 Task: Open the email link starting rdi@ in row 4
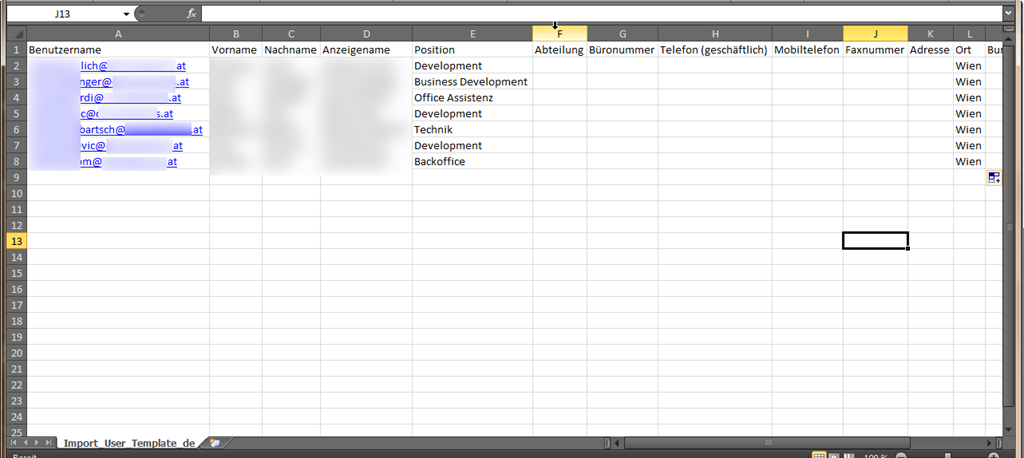[x=131, y=98]
